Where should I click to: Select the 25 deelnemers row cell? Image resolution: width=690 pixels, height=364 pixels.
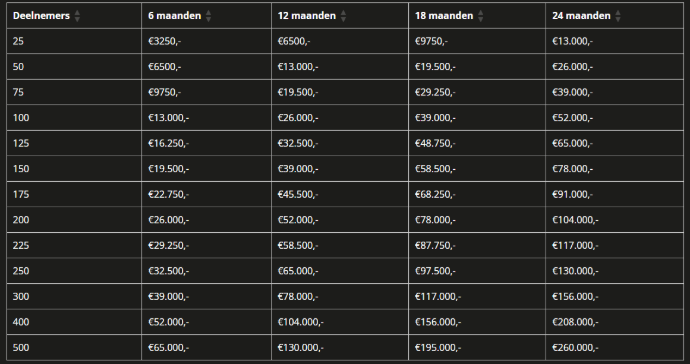coord(74,41)
